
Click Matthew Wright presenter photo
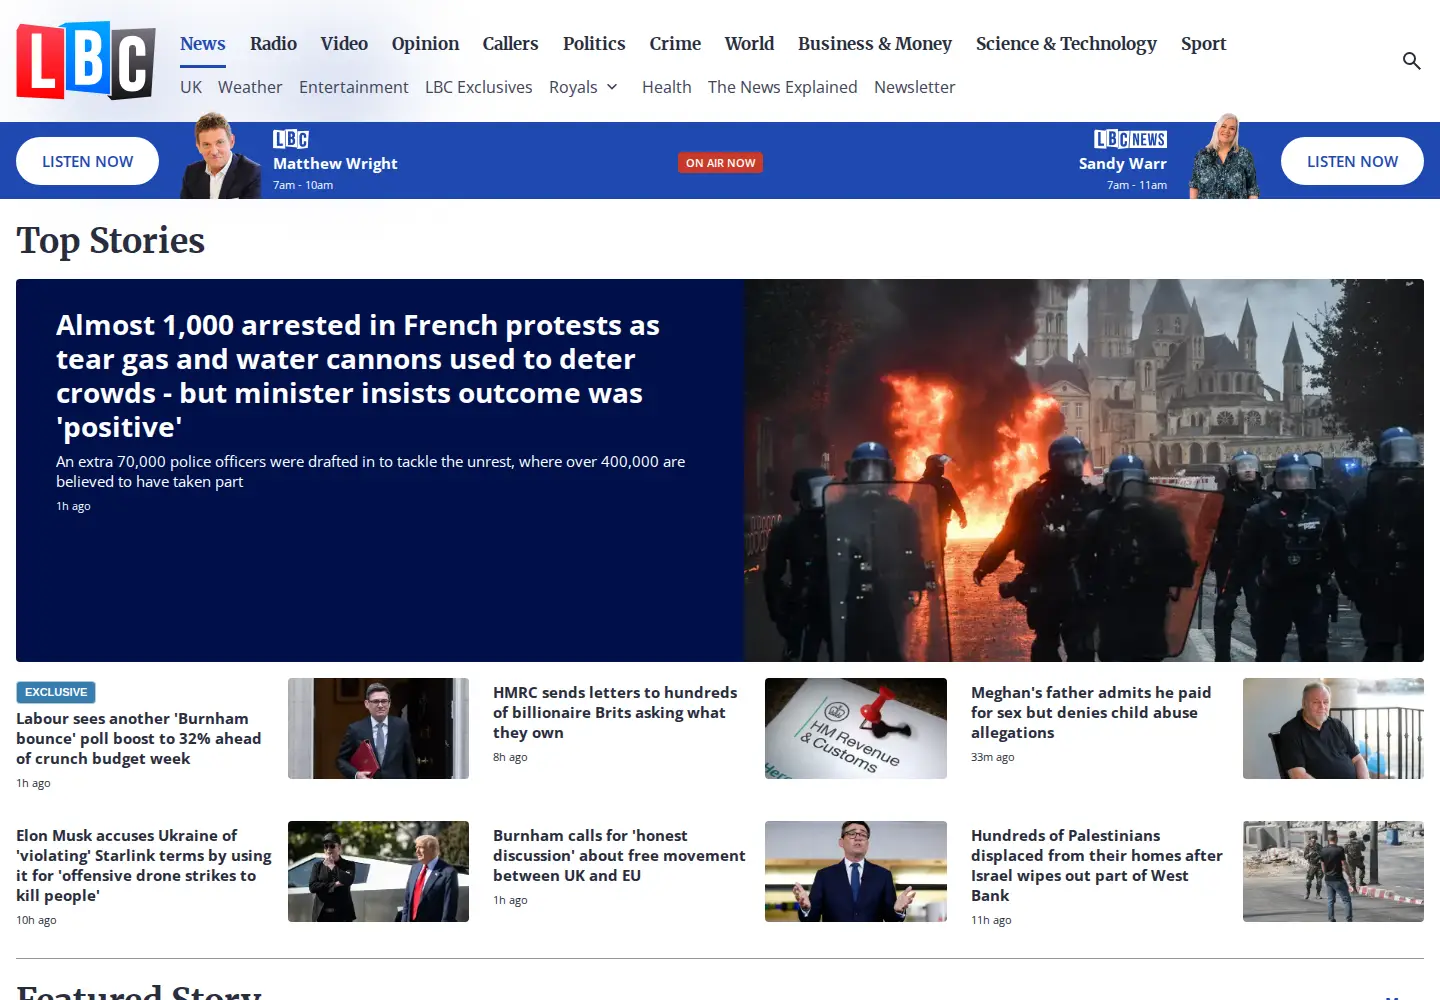tap(221, 156)
